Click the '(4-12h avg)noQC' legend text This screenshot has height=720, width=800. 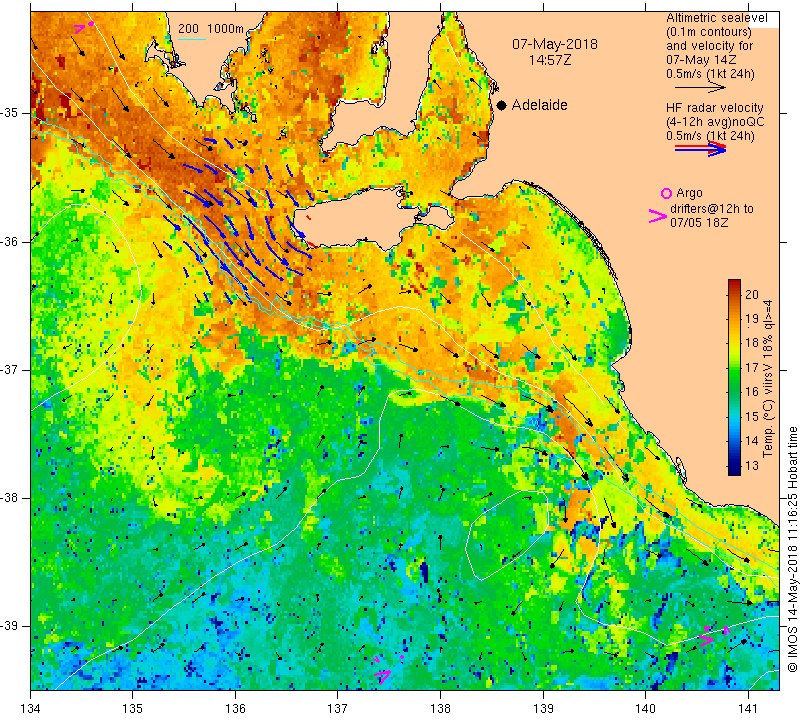tap(715, 122)
